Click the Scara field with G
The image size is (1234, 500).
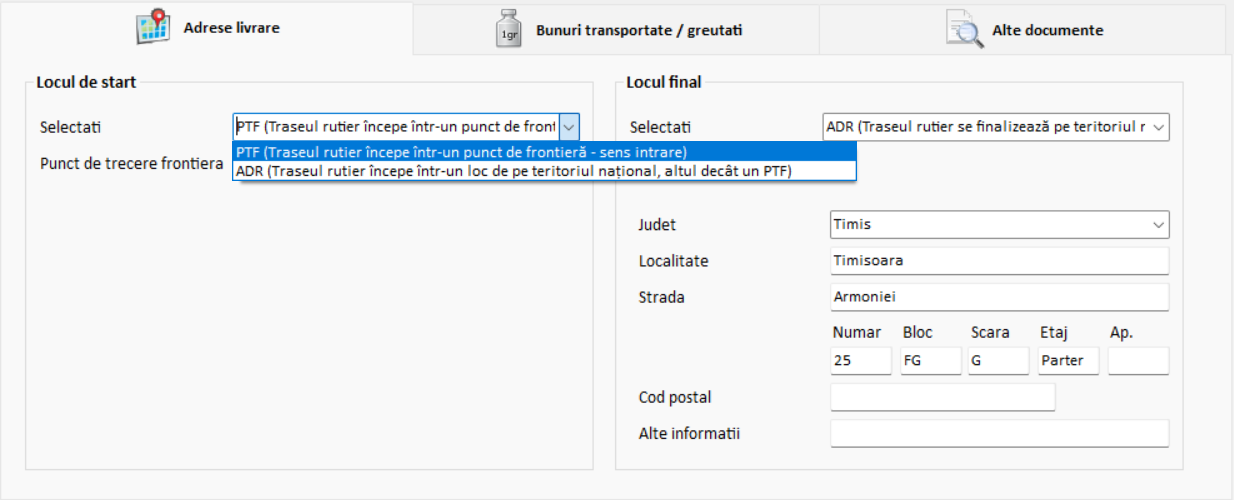pos(998,361)
